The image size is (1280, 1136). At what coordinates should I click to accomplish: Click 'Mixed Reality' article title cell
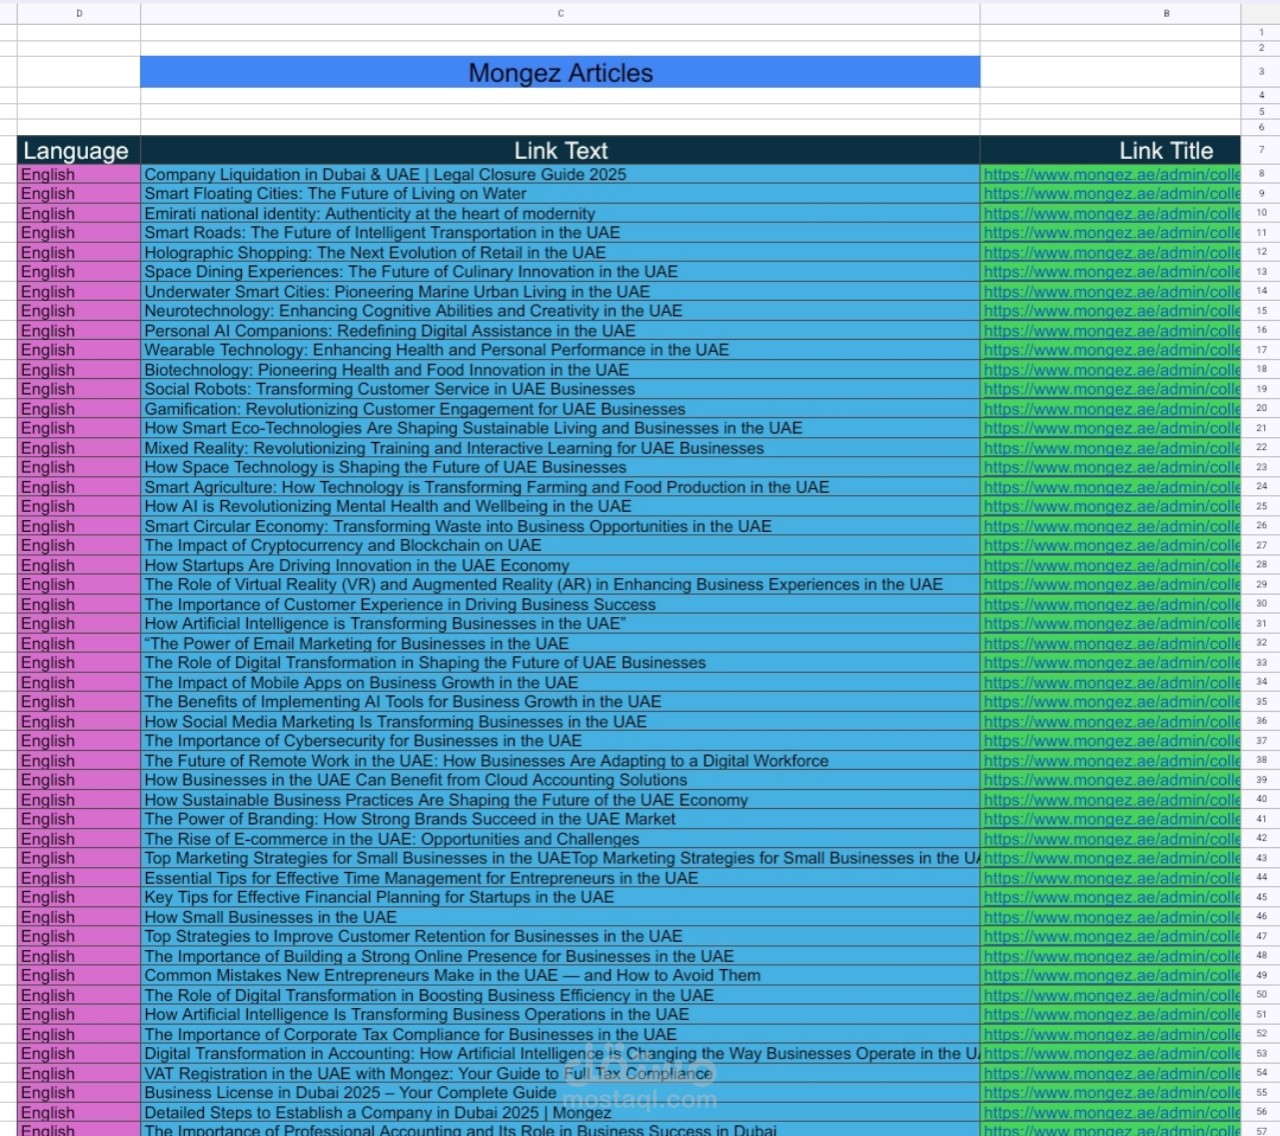(560, 448)
